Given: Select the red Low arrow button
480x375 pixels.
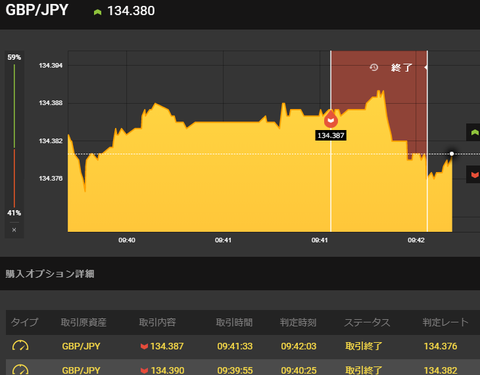Looking at the screenshot, I should point(474,175).
